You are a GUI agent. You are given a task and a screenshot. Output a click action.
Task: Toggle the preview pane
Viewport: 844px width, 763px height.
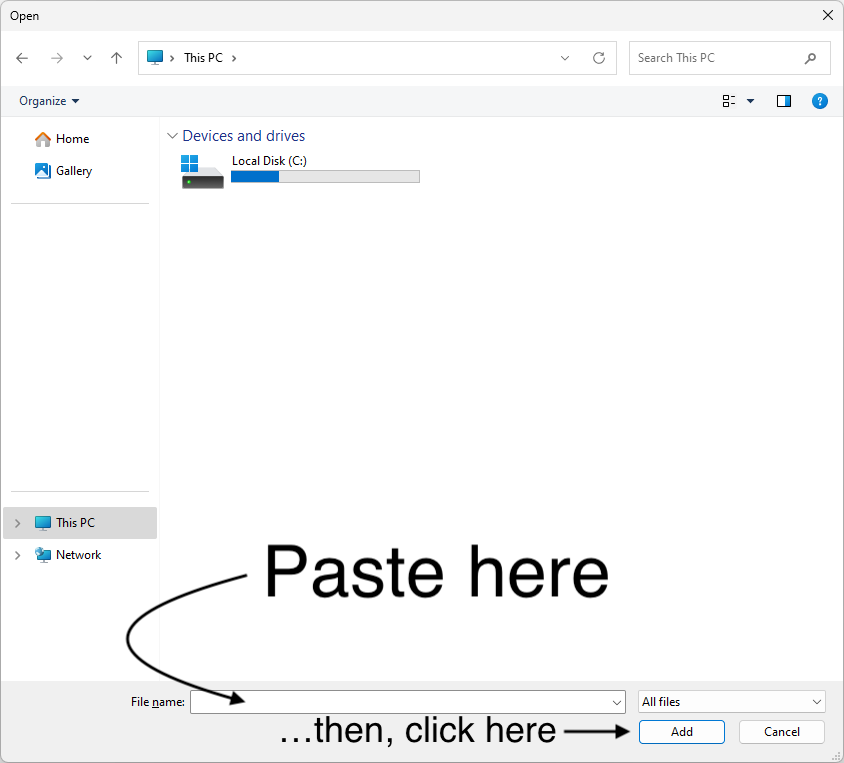pyautogui.click(x=783, y=101)
